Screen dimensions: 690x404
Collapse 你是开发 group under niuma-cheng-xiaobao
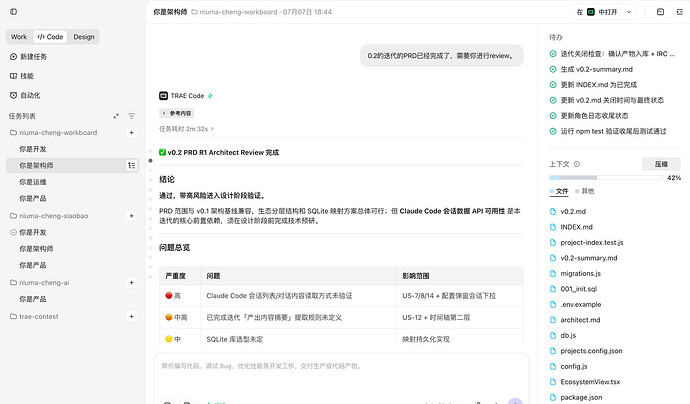(x=13, y=232)
